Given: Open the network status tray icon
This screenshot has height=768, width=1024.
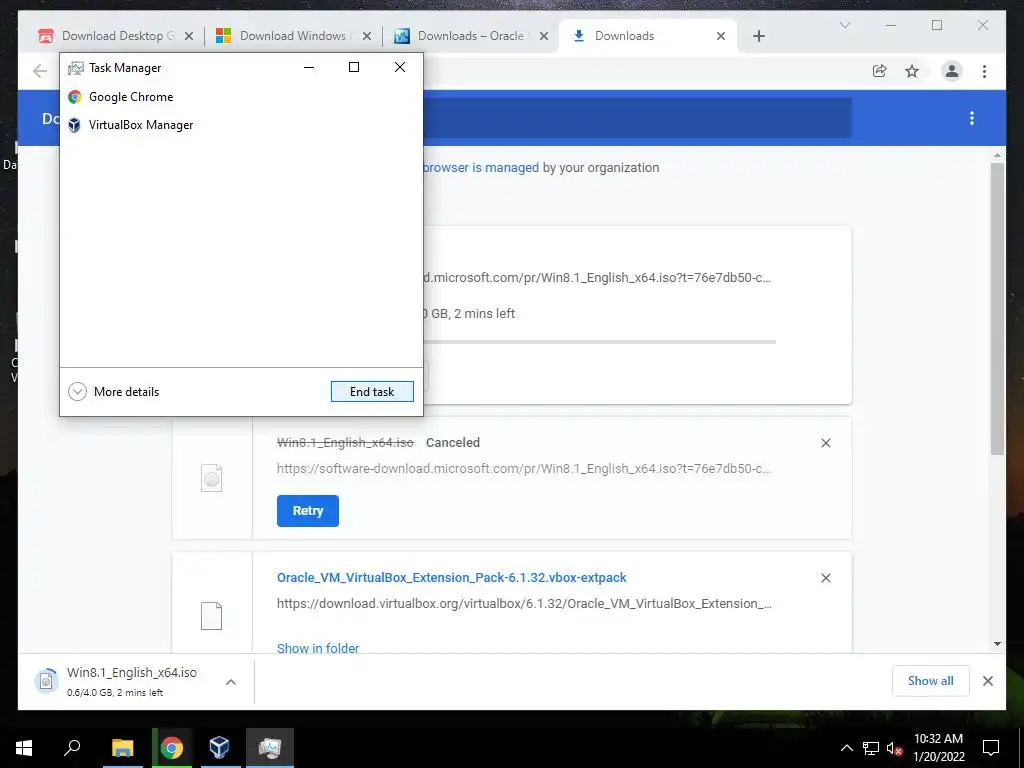Looking at the screenshot, I should [x=871, y=748].
